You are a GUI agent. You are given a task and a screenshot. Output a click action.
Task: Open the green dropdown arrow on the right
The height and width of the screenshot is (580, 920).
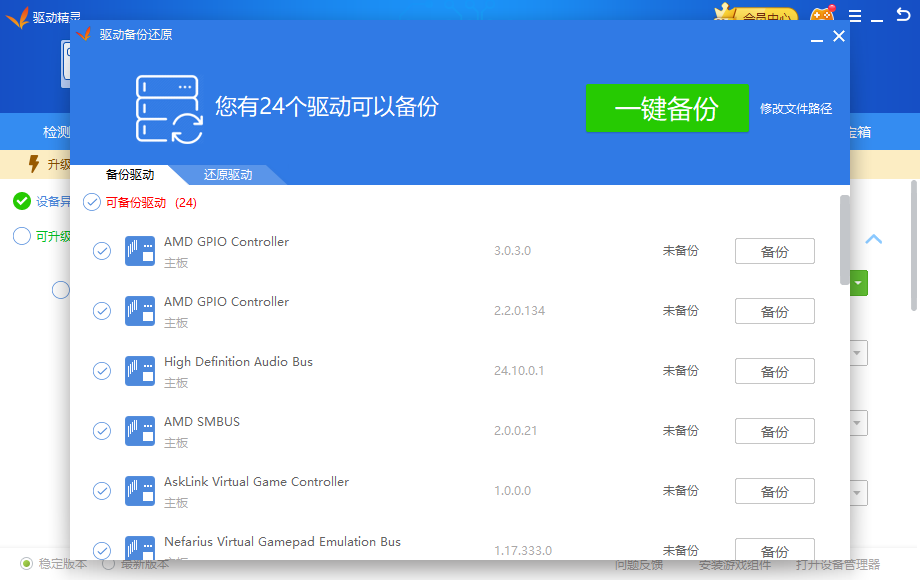(858, 283)
